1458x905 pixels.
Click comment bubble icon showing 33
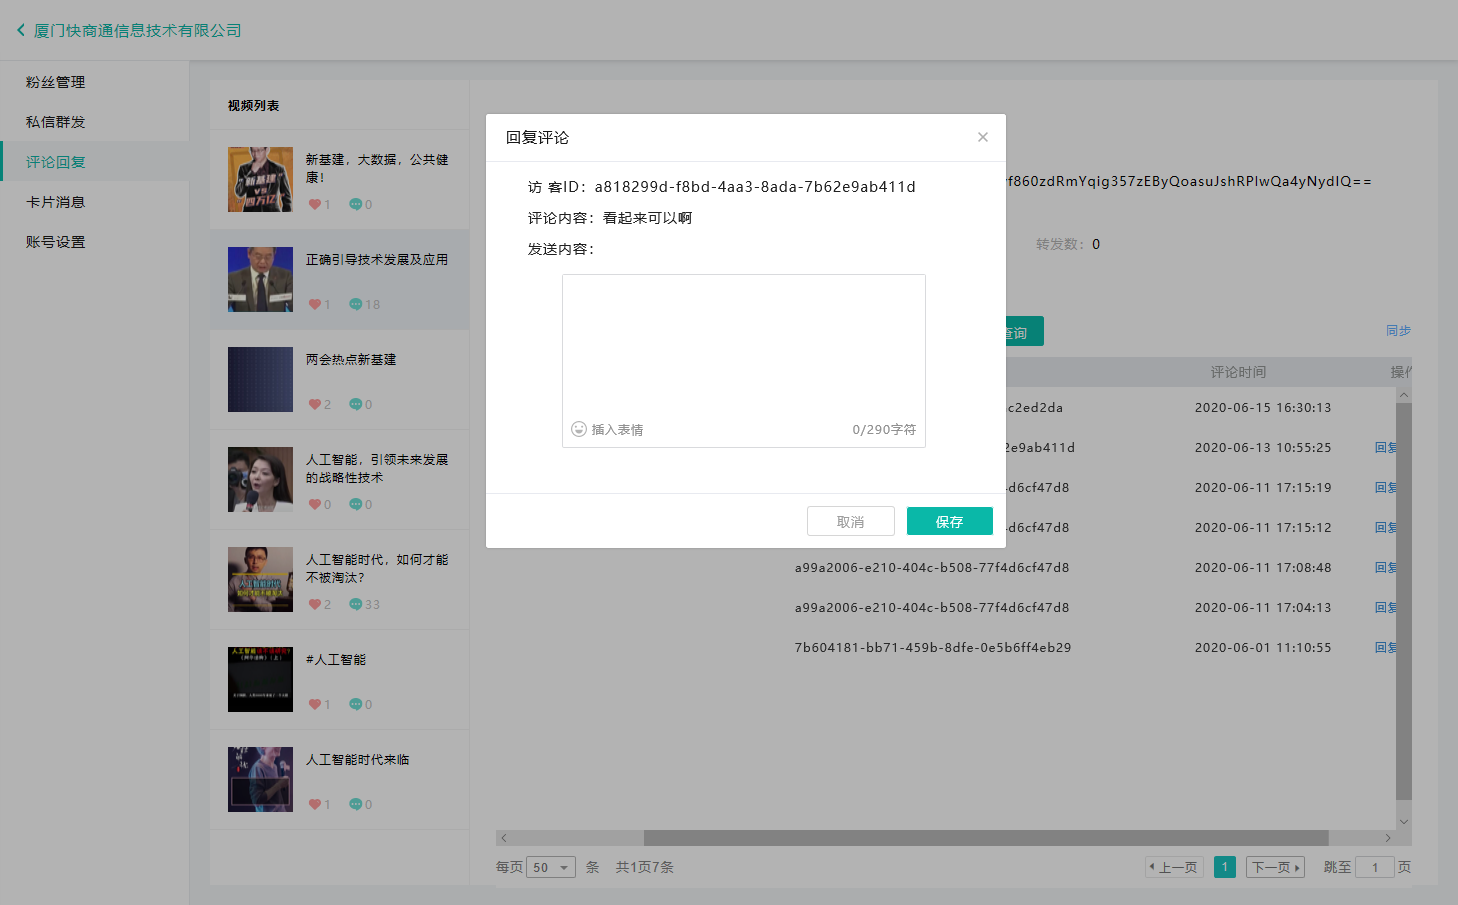355,604
